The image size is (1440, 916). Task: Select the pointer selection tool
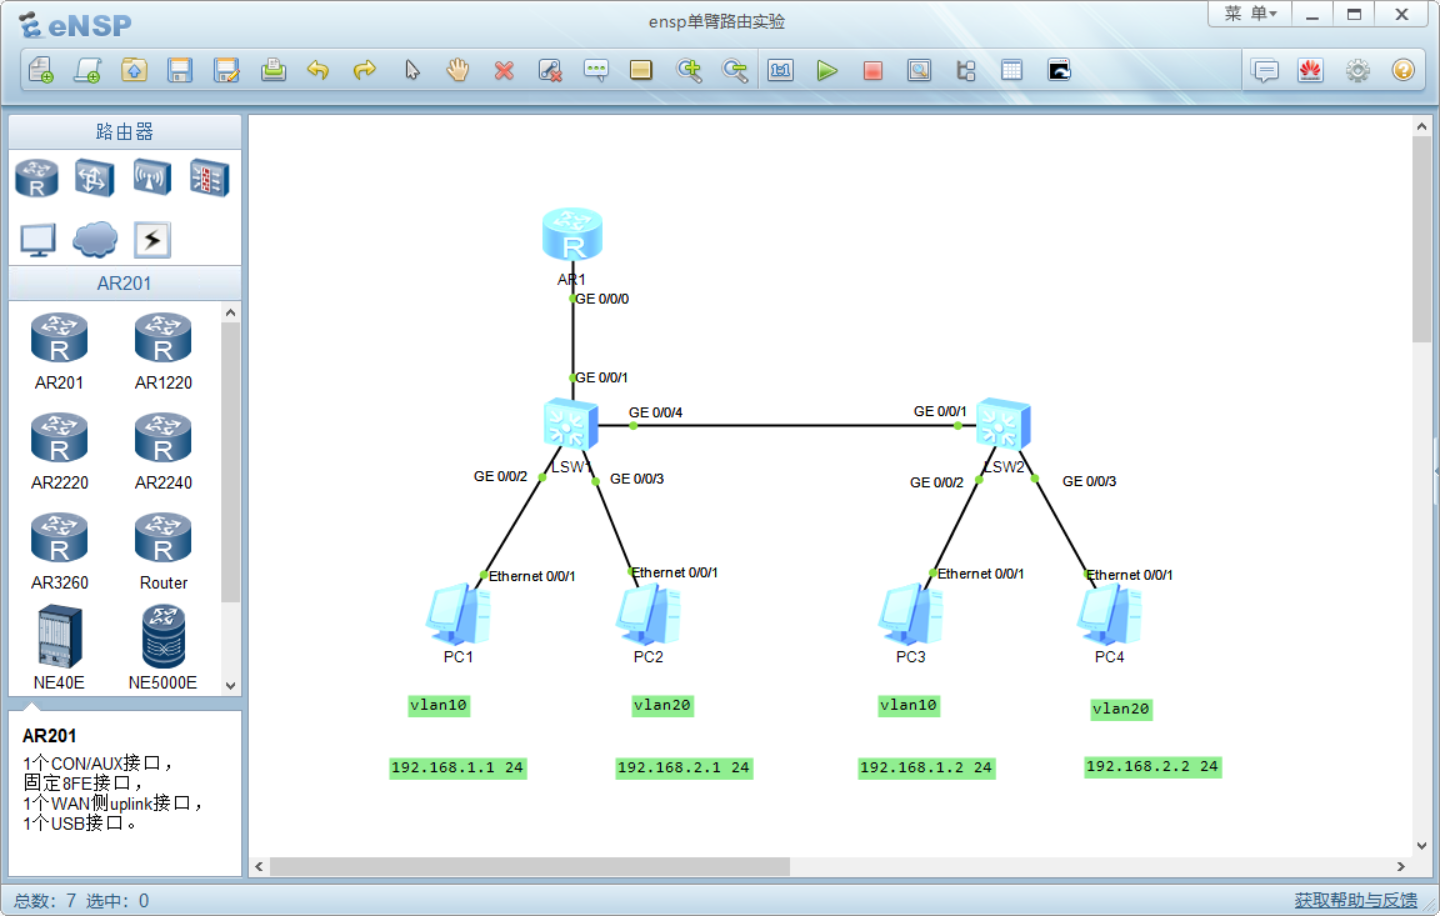pos(412,70)
